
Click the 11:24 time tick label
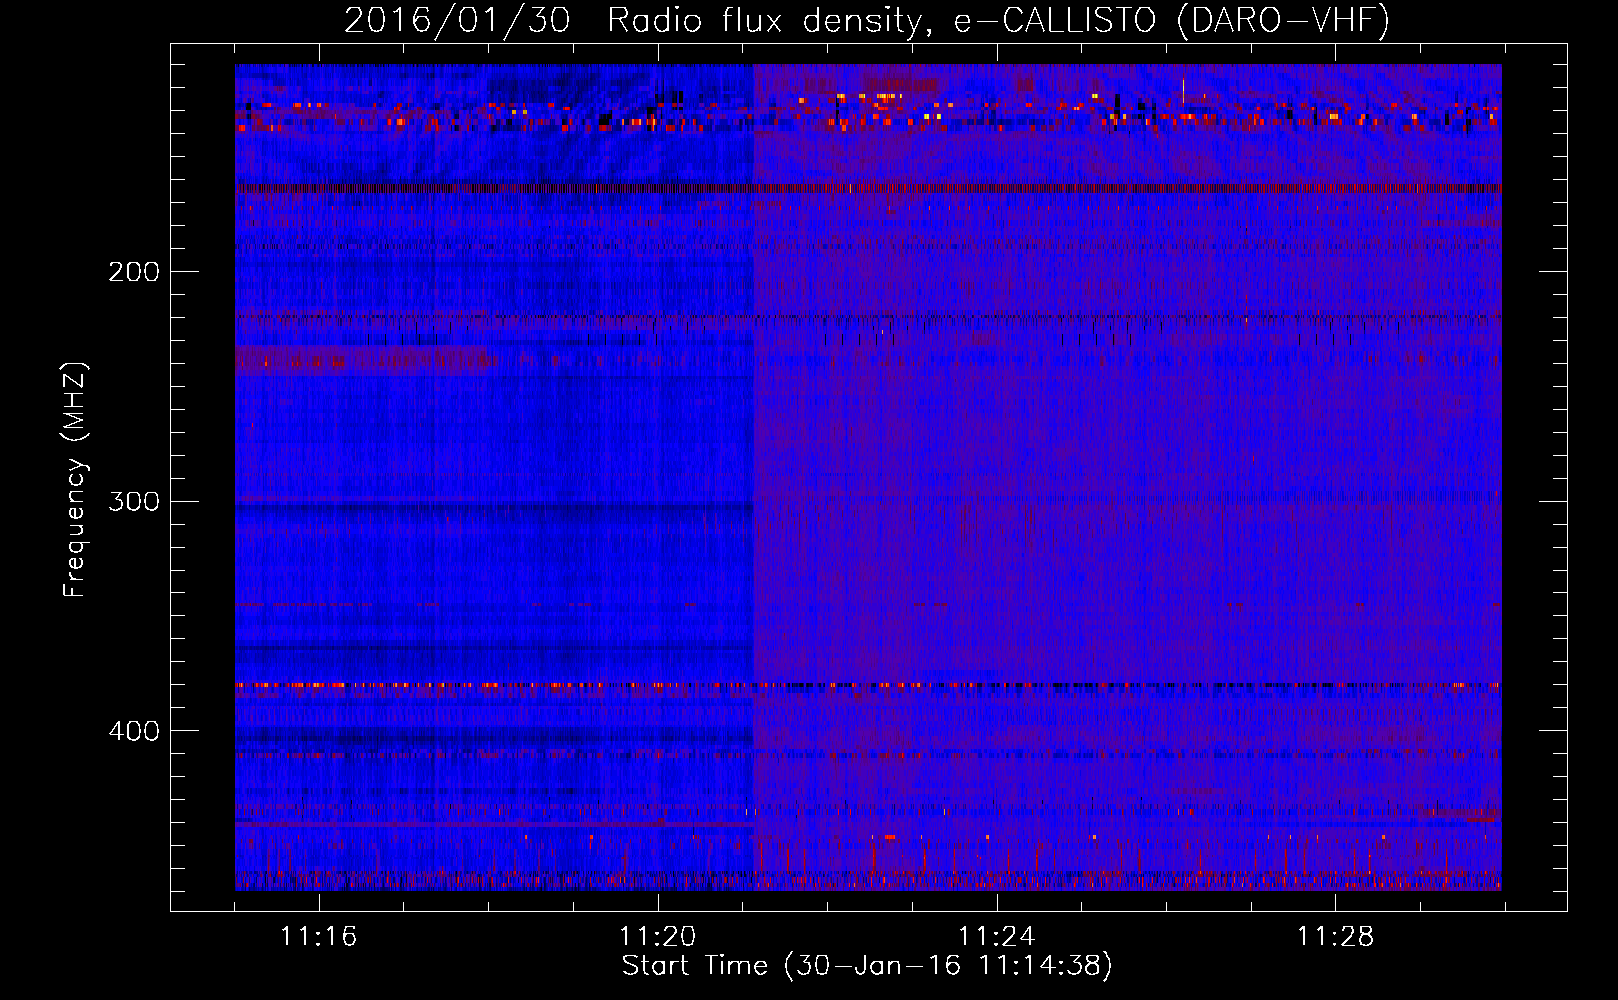[x=996, y=937]
